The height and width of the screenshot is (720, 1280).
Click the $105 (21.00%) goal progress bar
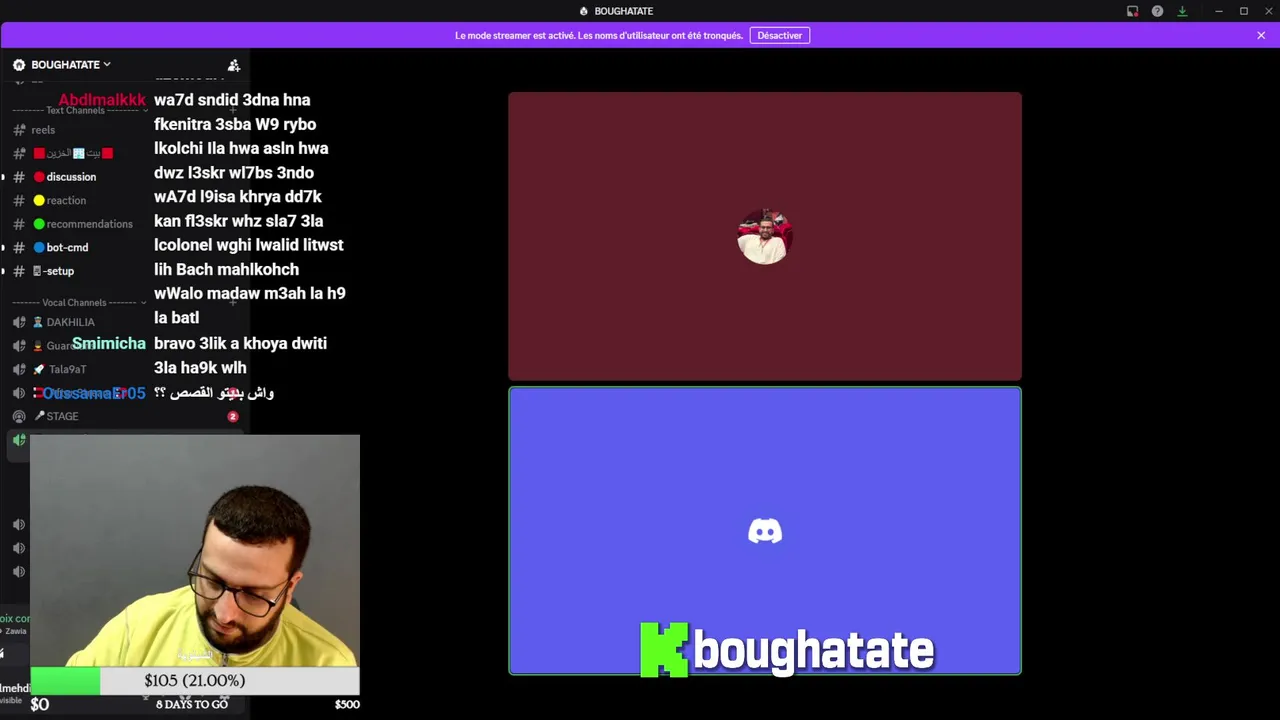coord(195,681)
